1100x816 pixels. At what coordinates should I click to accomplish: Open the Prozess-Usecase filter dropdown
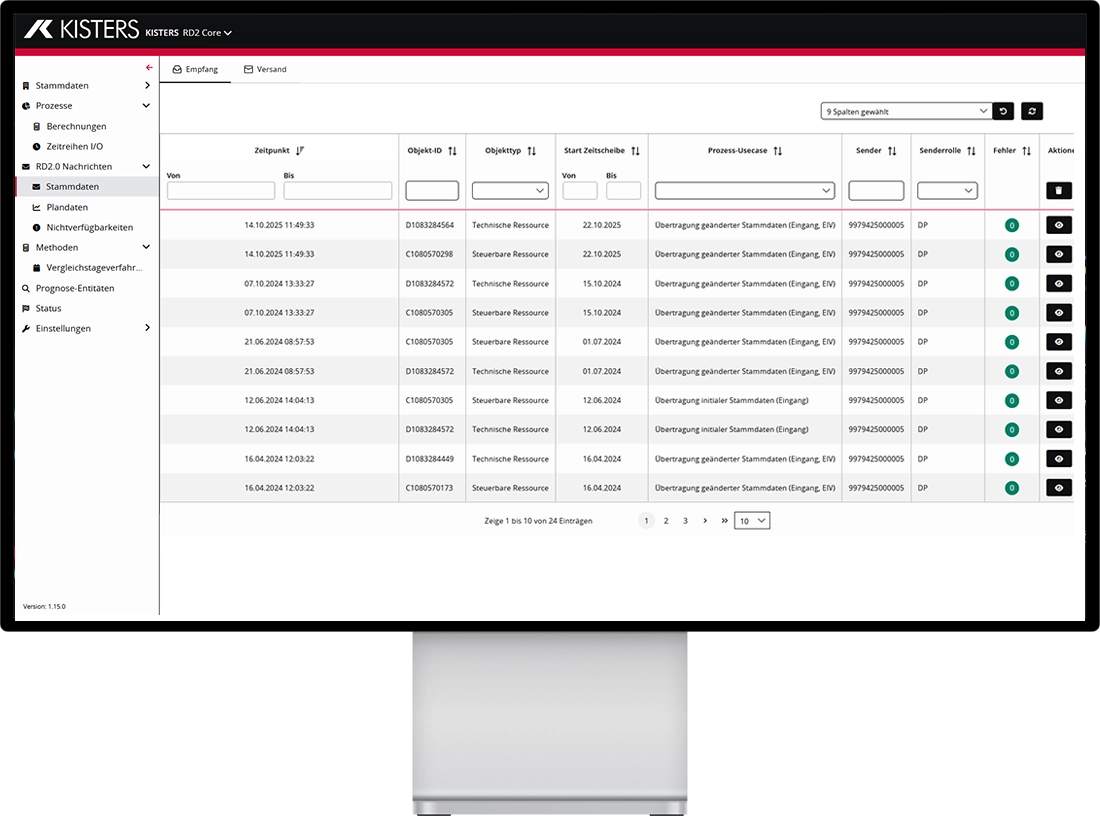click(745, 190)
